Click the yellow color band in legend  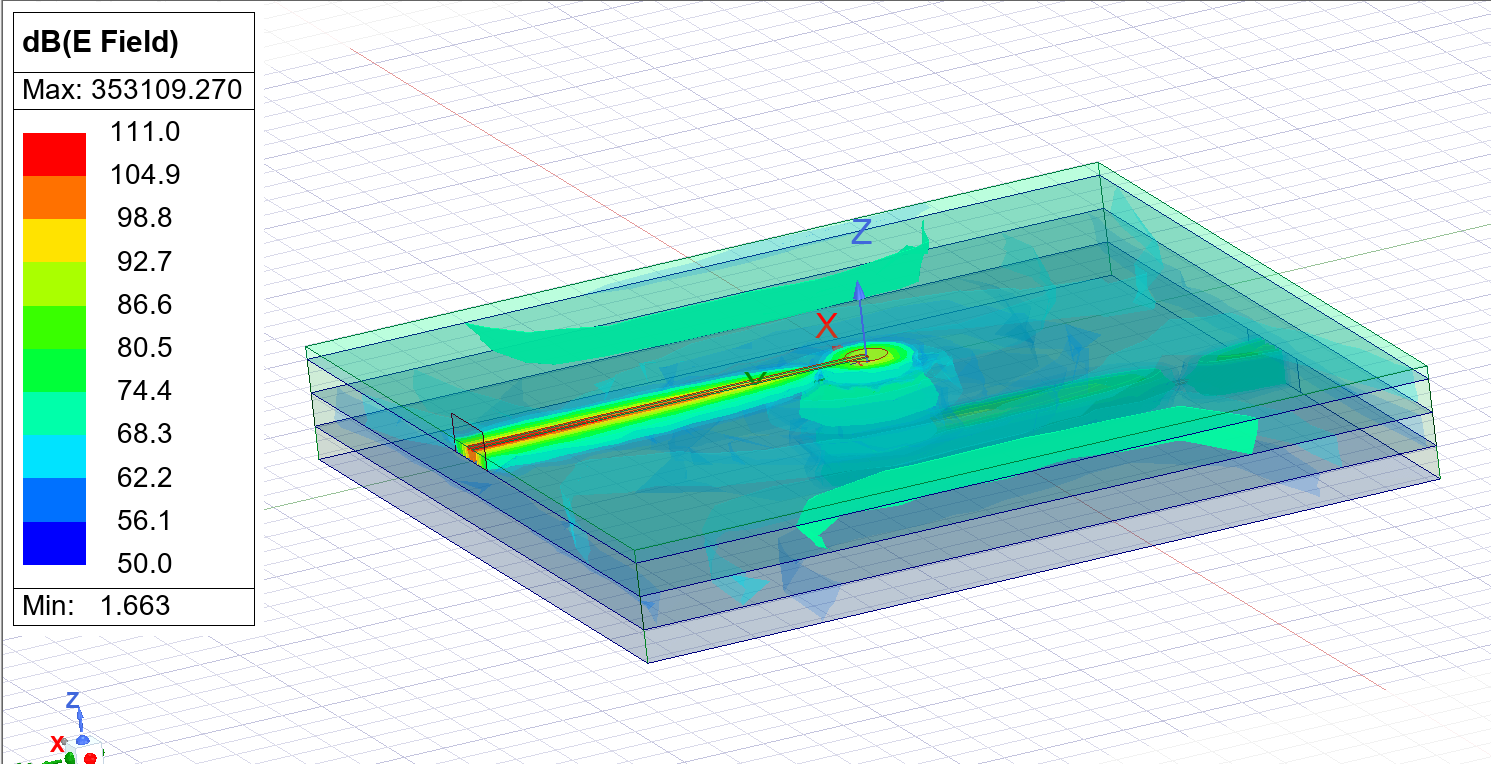pos(55,241)
